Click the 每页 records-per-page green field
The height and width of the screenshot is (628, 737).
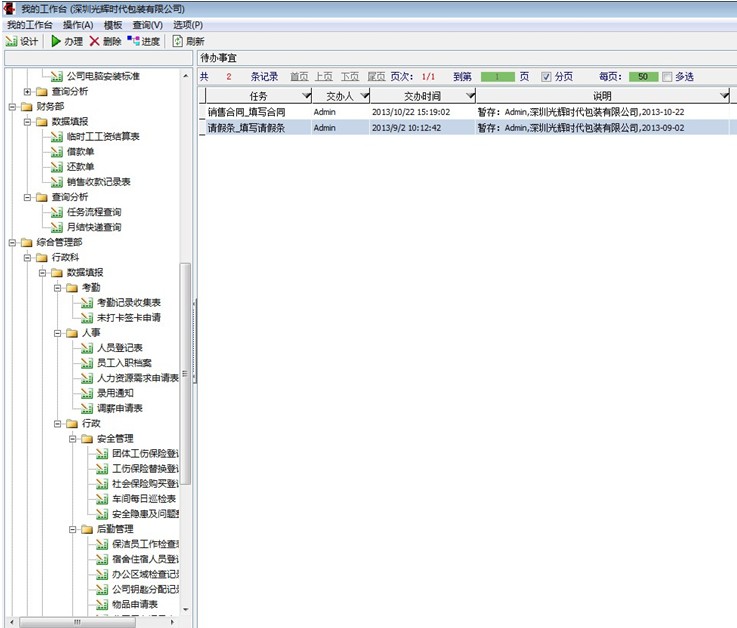[x=643, y=76]
